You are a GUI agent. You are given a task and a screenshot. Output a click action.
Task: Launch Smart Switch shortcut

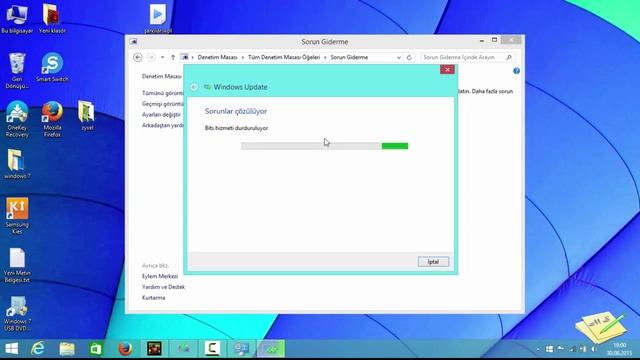pos(52,67)
